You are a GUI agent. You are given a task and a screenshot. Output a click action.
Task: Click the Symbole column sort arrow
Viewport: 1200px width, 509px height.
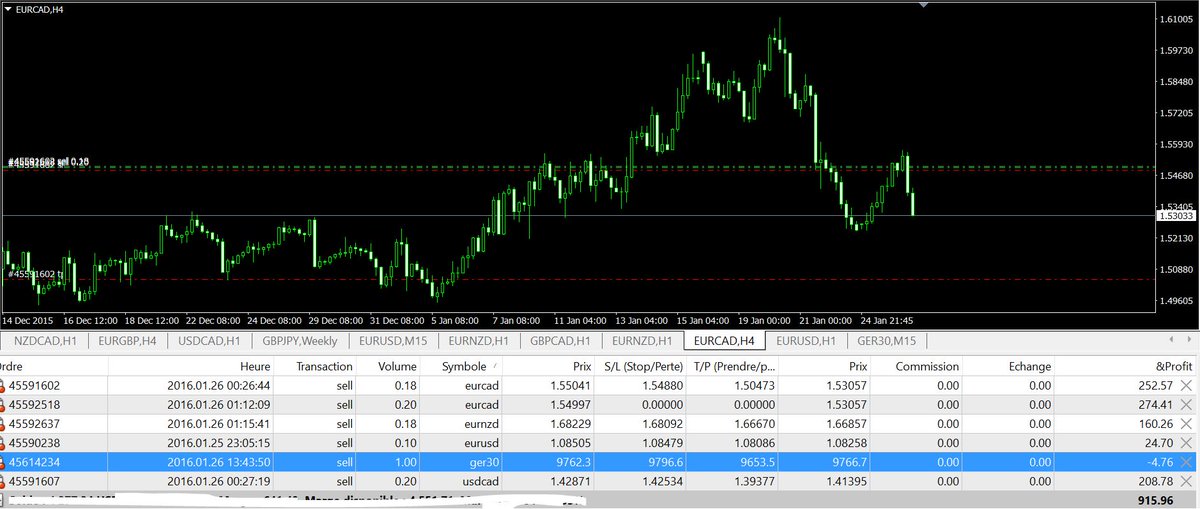coord(495,366)
